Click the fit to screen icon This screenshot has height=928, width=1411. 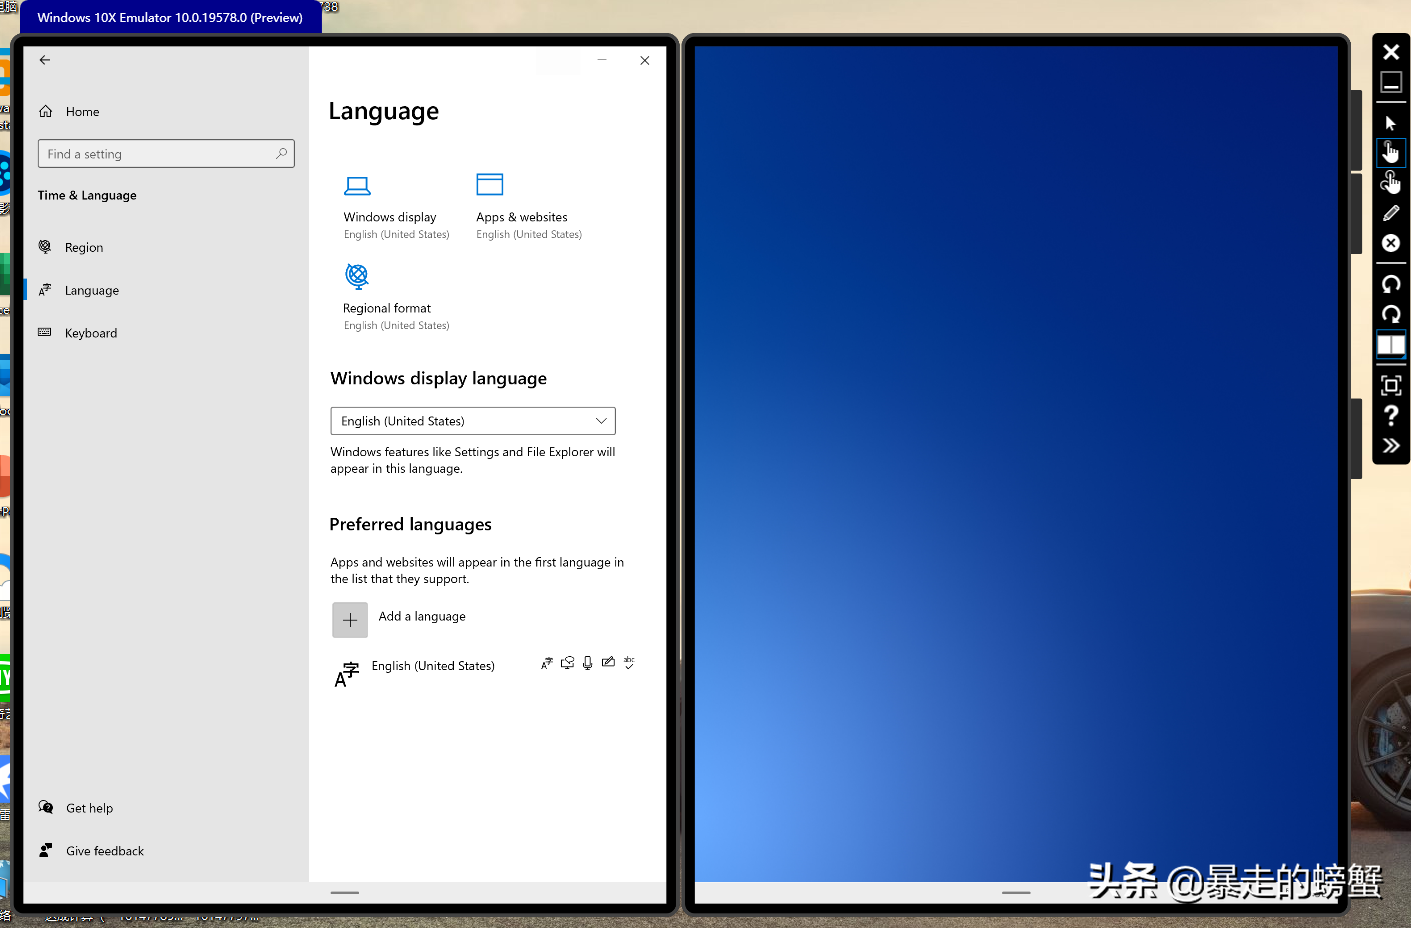tap(1391, 385)
